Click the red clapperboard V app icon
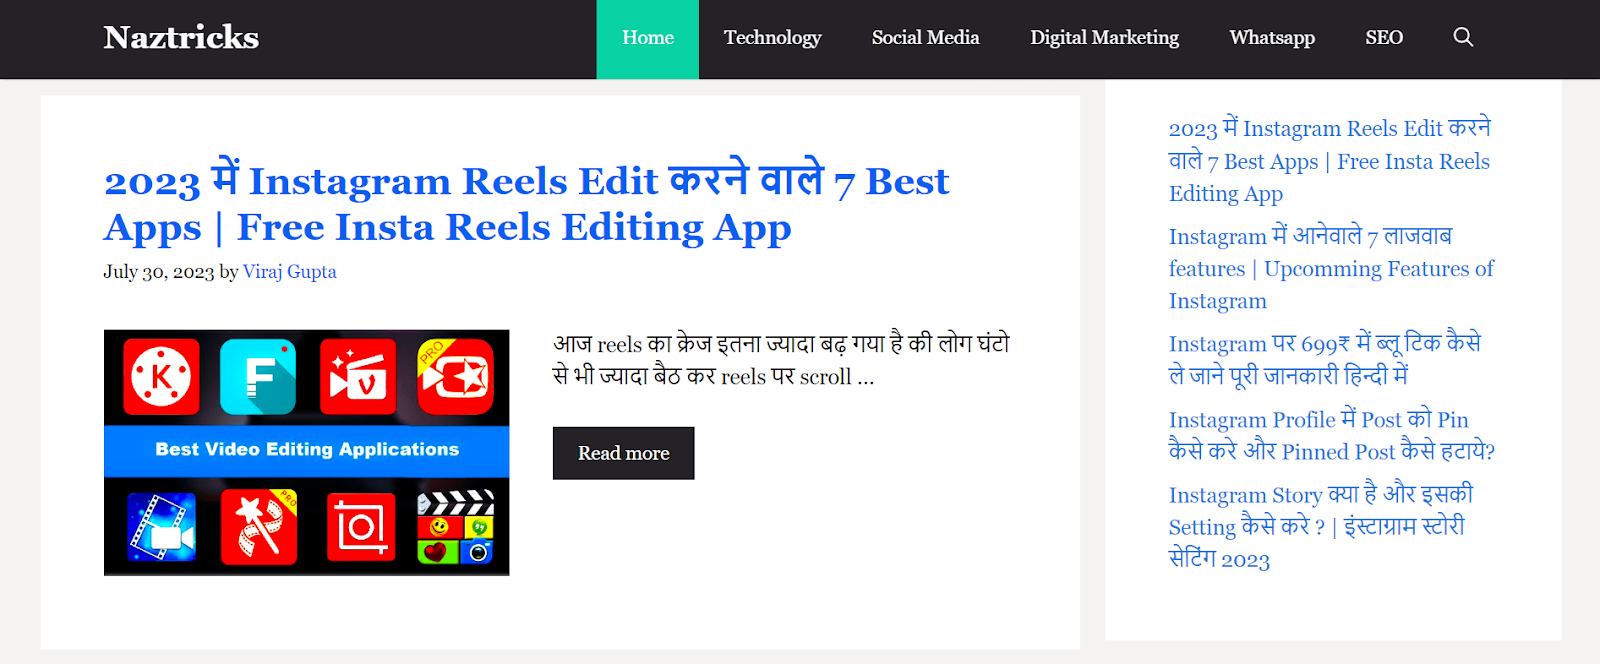The height and width of the screenshot is (664, 1600). (x=358, y=377)
